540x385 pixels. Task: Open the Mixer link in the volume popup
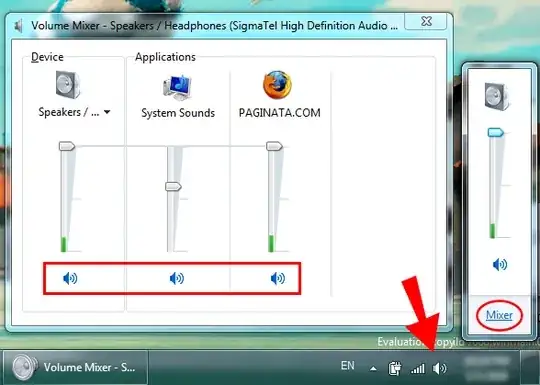[499, 315]
